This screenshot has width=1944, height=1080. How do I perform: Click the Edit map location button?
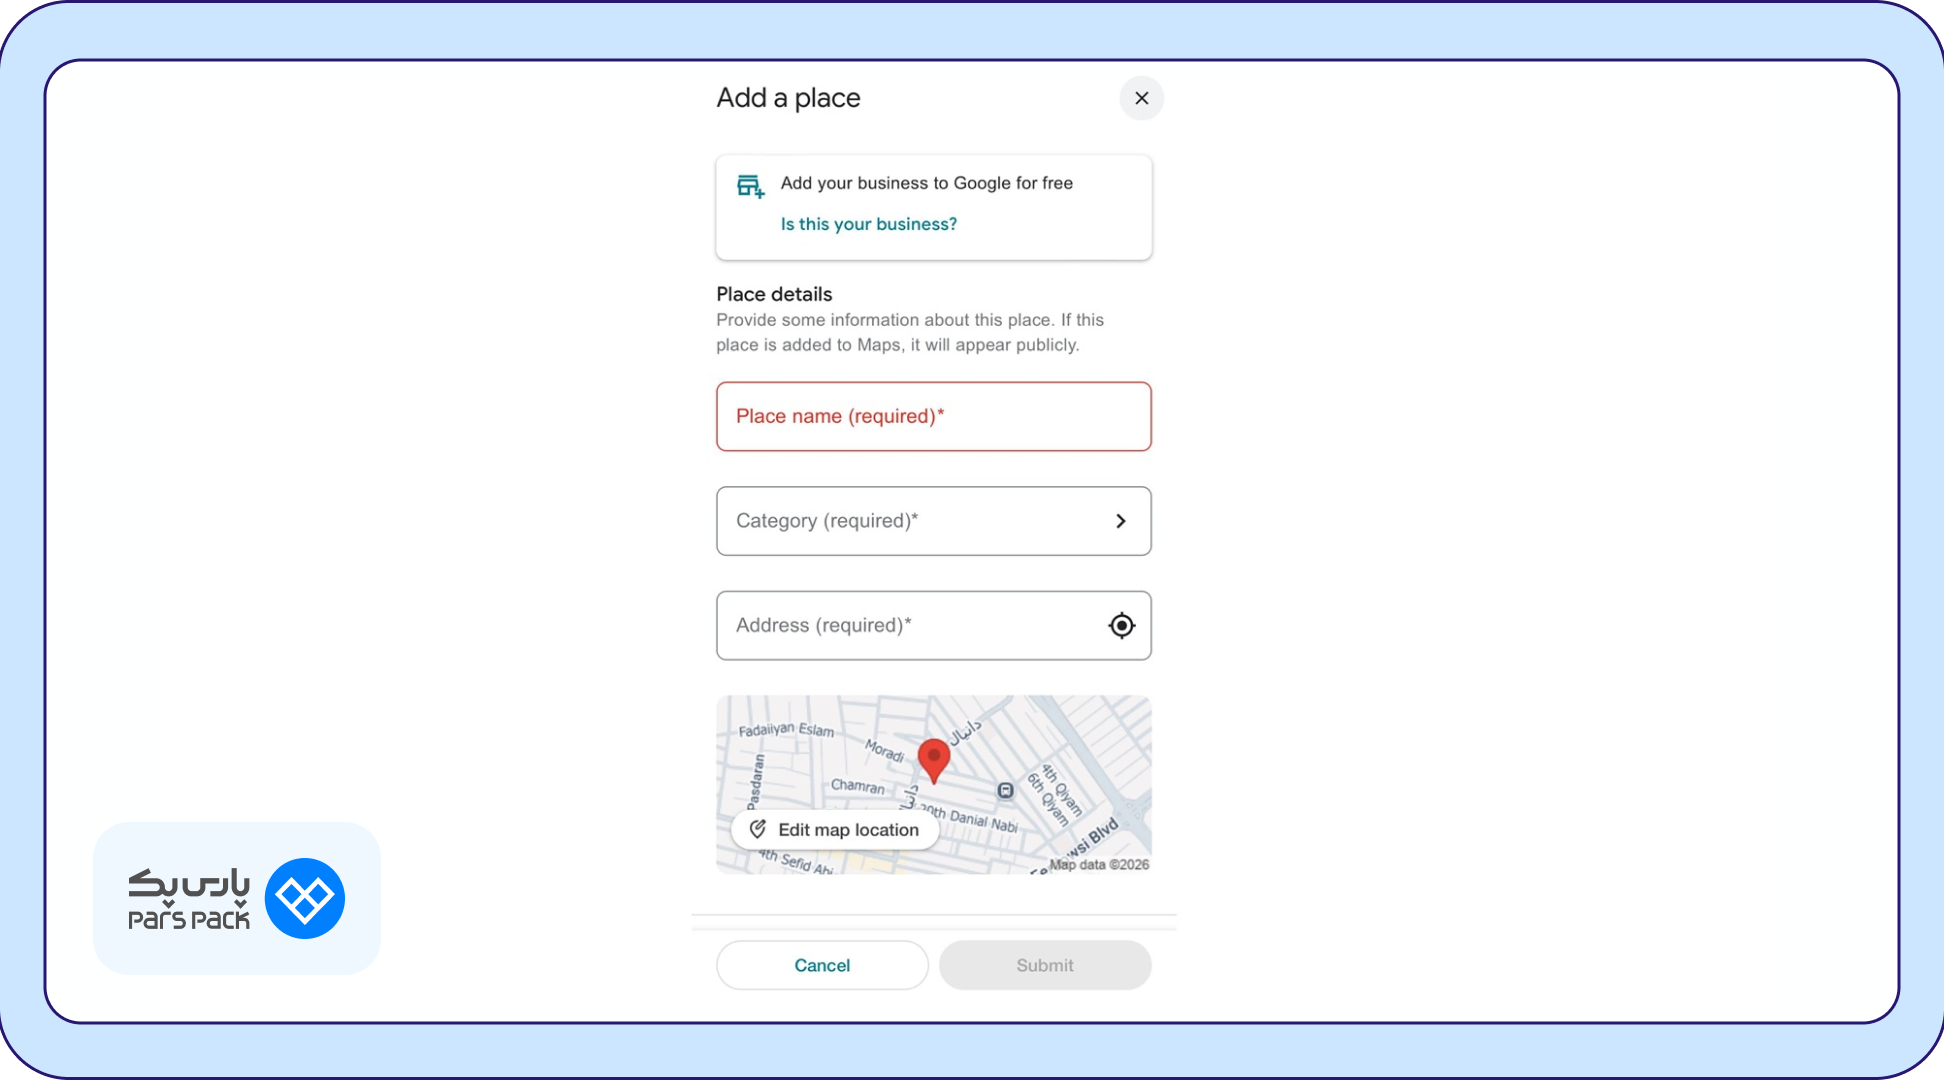[834, 830]
